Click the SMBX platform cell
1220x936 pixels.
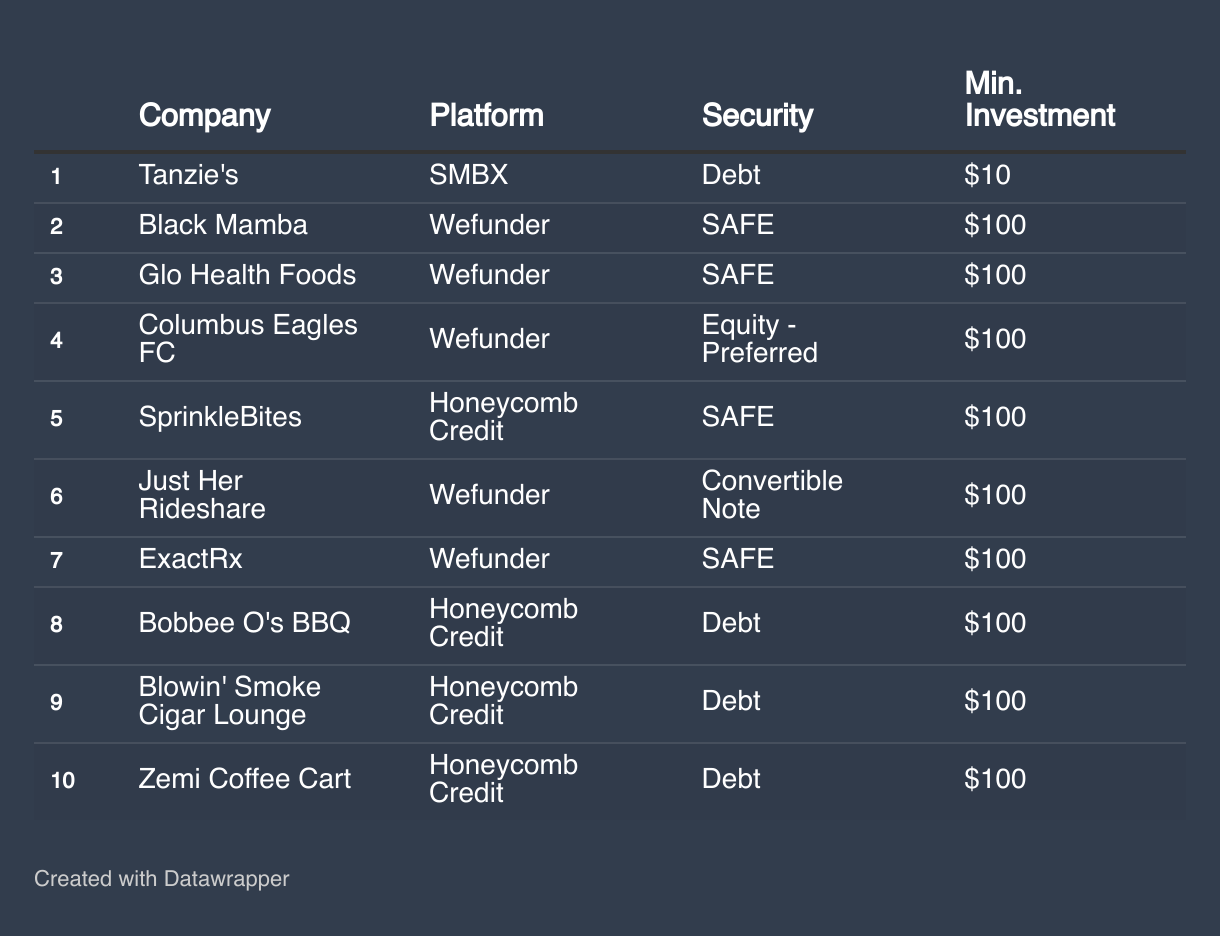(468, 175)
